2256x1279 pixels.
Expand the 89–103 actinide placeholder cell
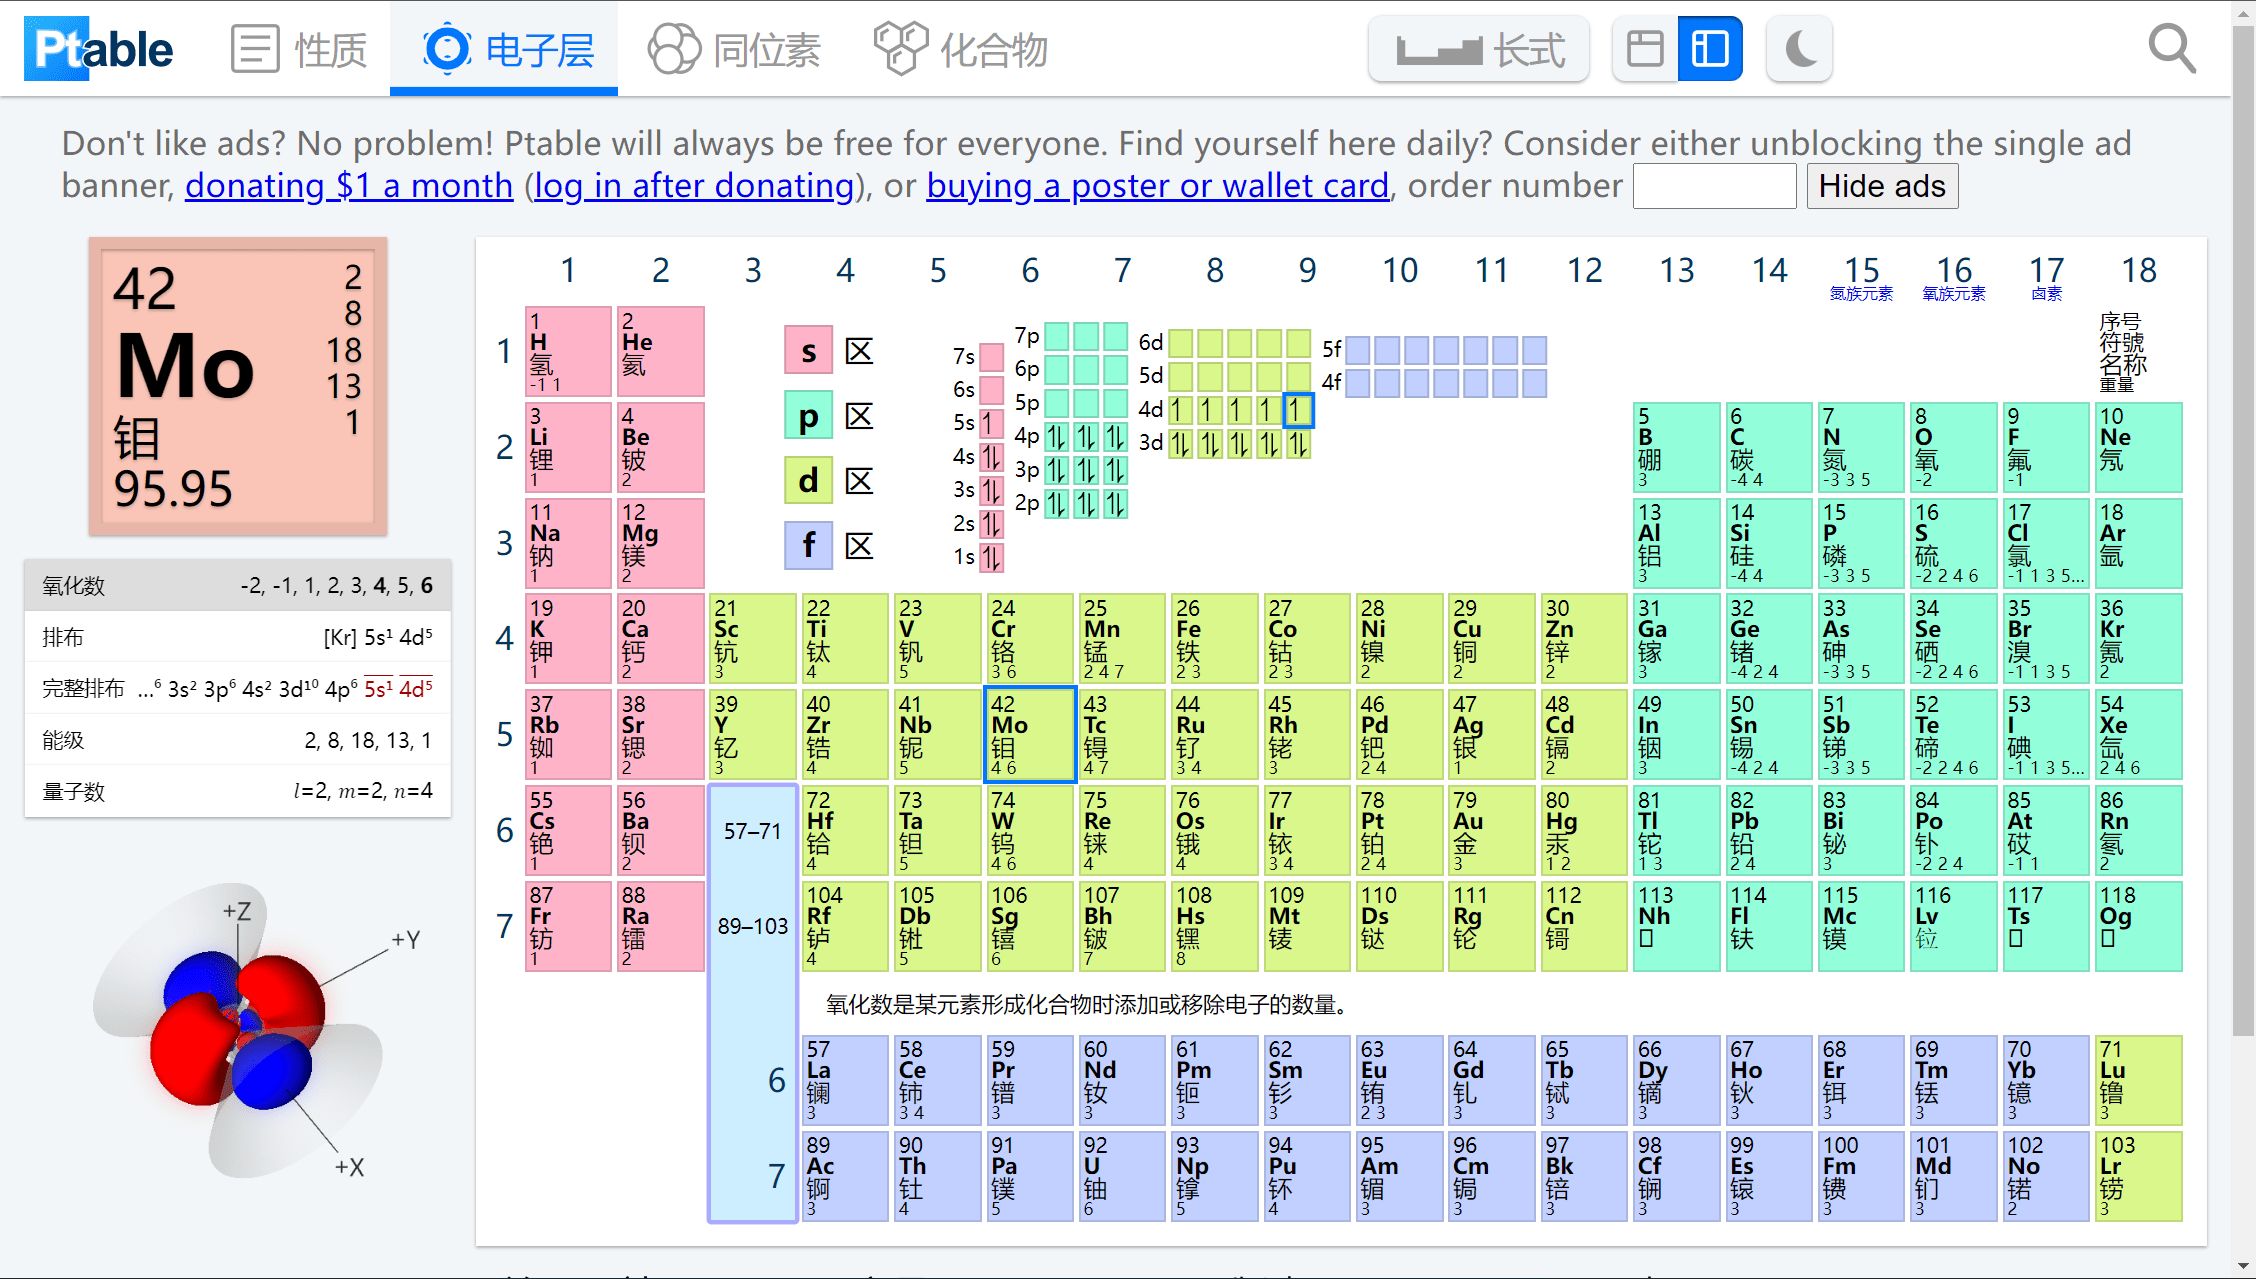pos(752,926)
